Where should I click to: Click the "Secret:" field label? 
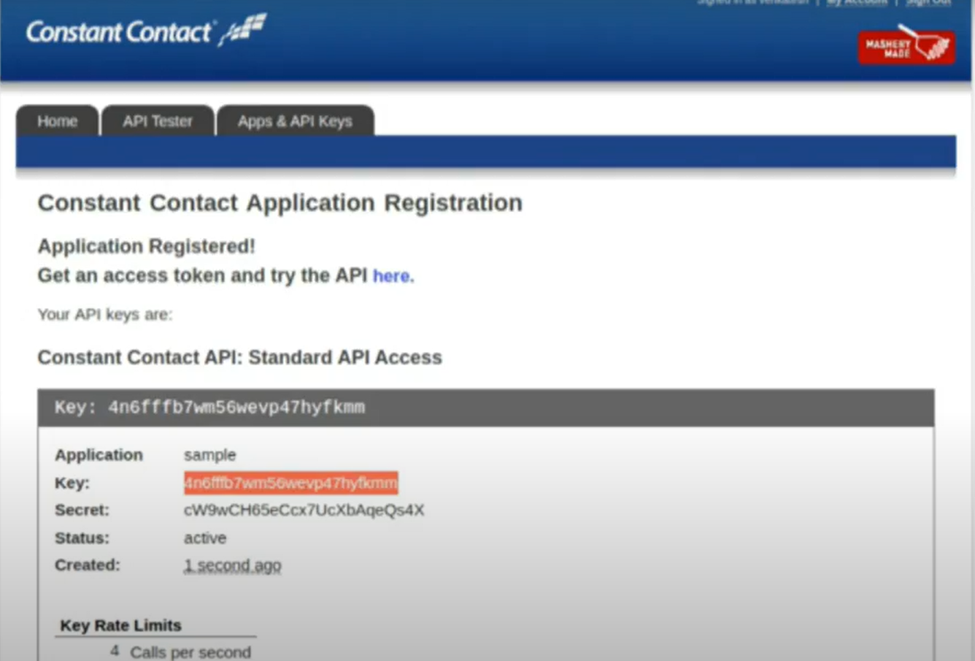coord(82,511)
